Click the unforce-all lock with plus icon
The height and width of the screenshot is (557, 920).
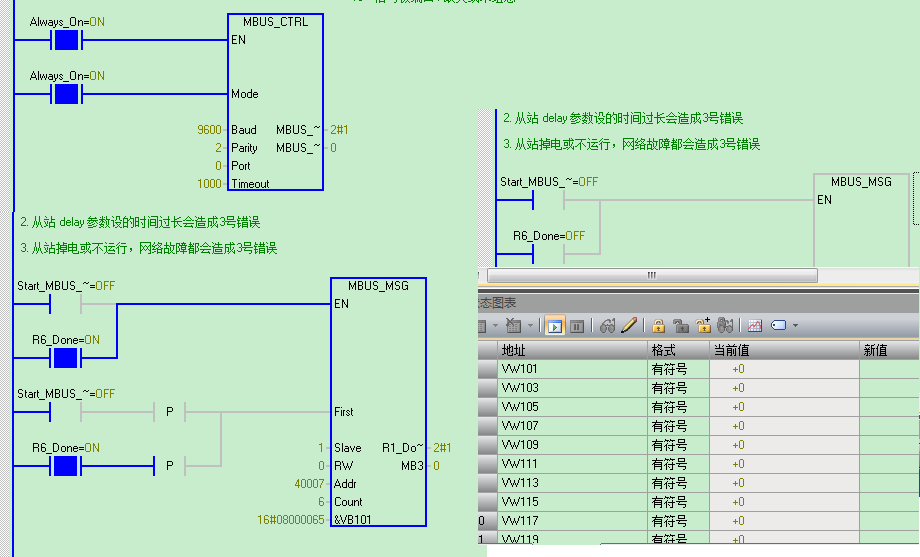click(x=703, y=325)
